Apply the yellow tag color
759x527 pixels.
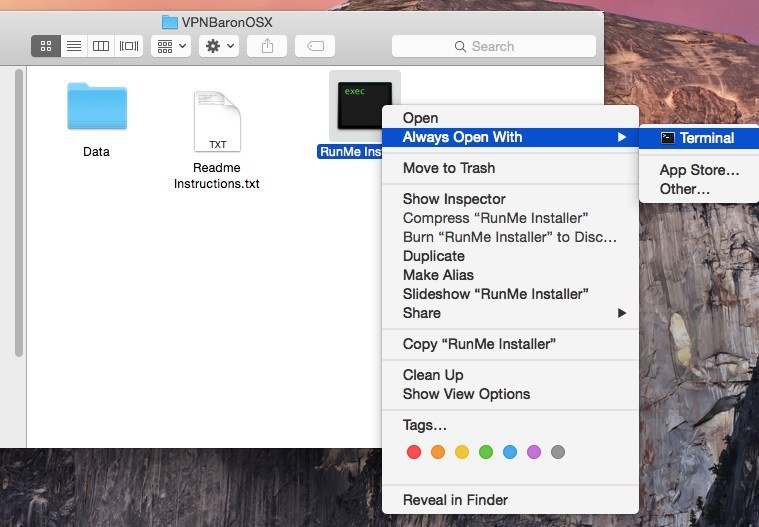pos(462,452)
